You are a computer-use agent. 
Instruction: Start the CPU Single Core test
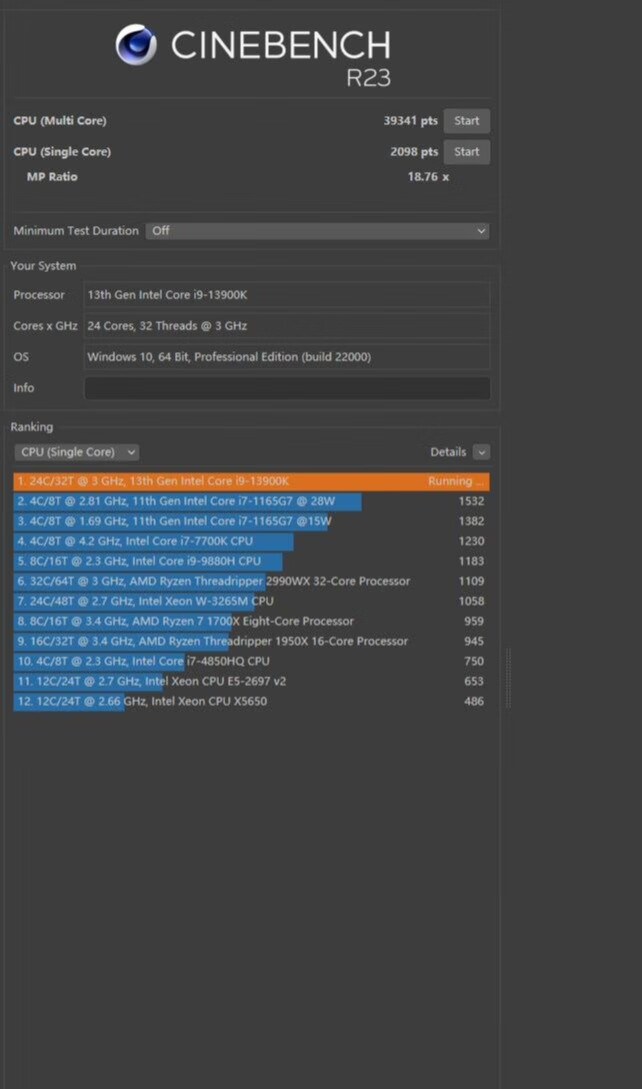click(466, 152)
